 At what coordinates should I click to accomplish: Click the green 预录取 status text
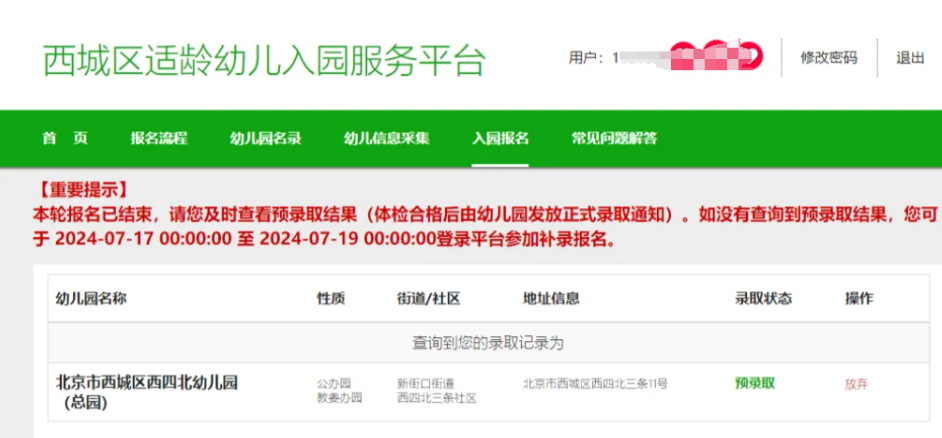coord(754,383)
